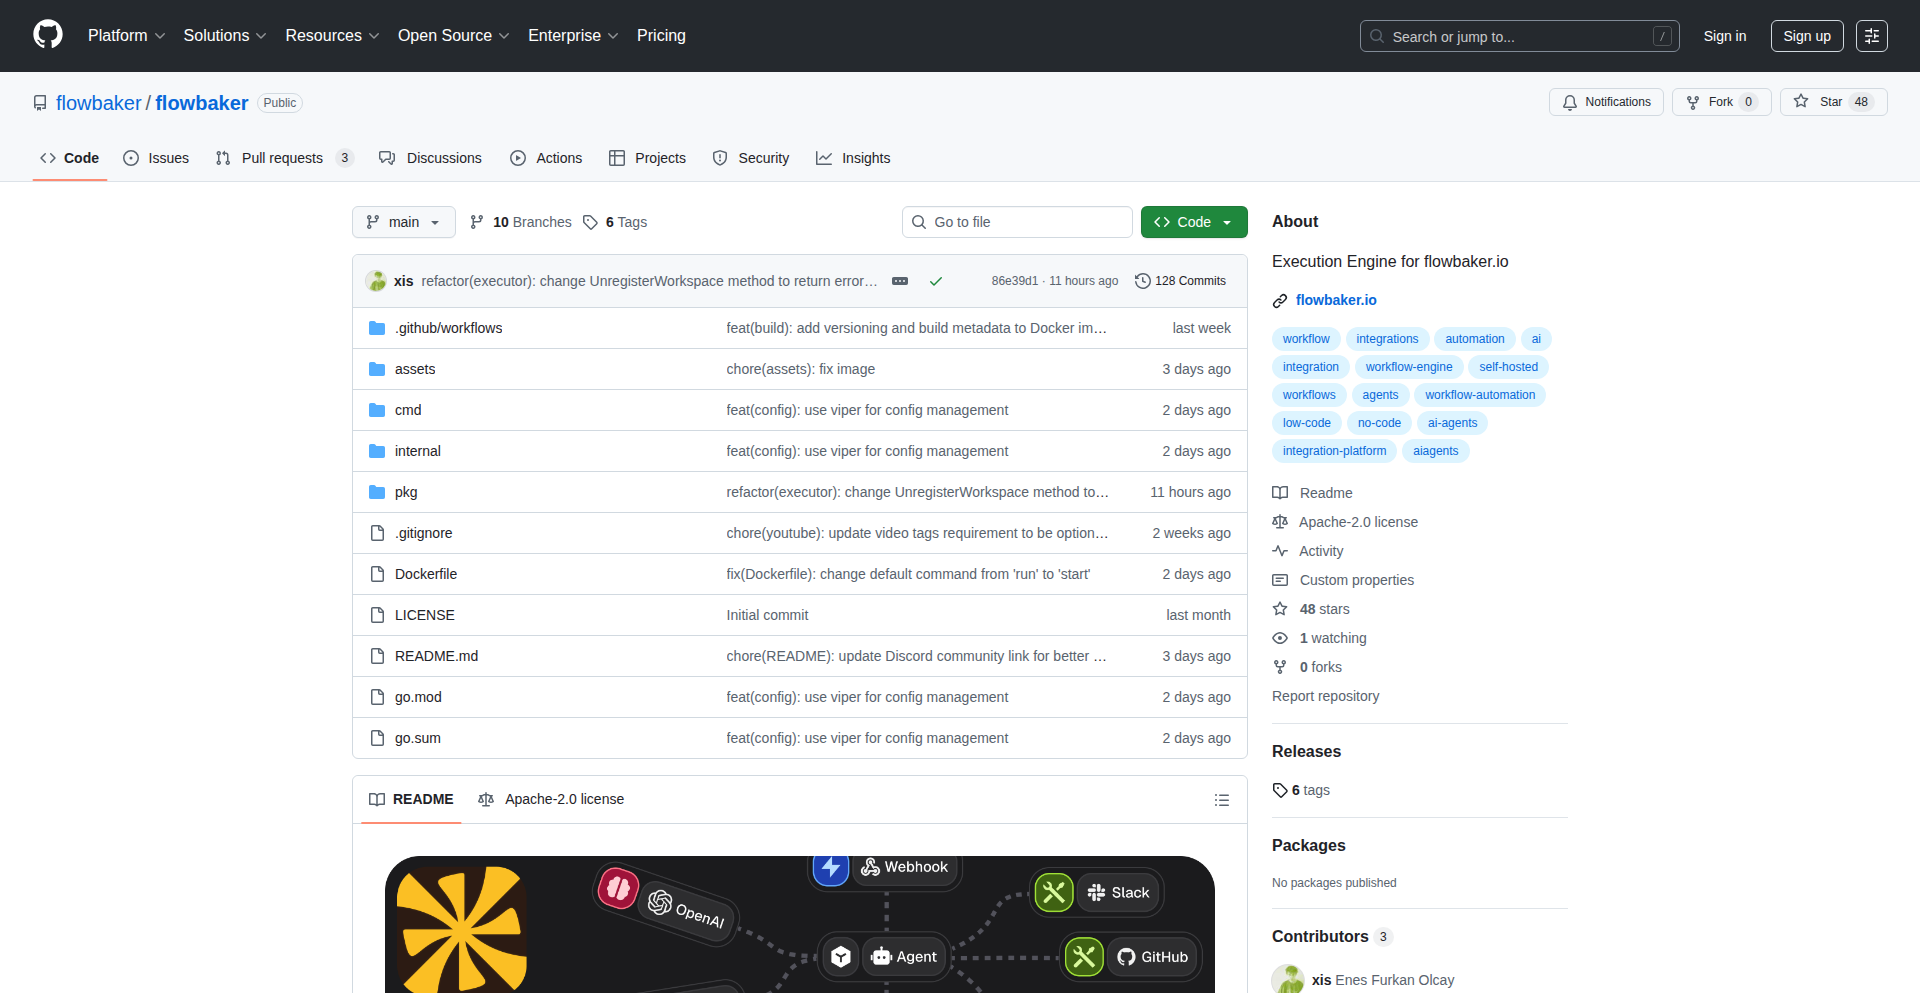Click the star icon on Star button
The image size is (1920, 993).
click(x=1801, y=101)
